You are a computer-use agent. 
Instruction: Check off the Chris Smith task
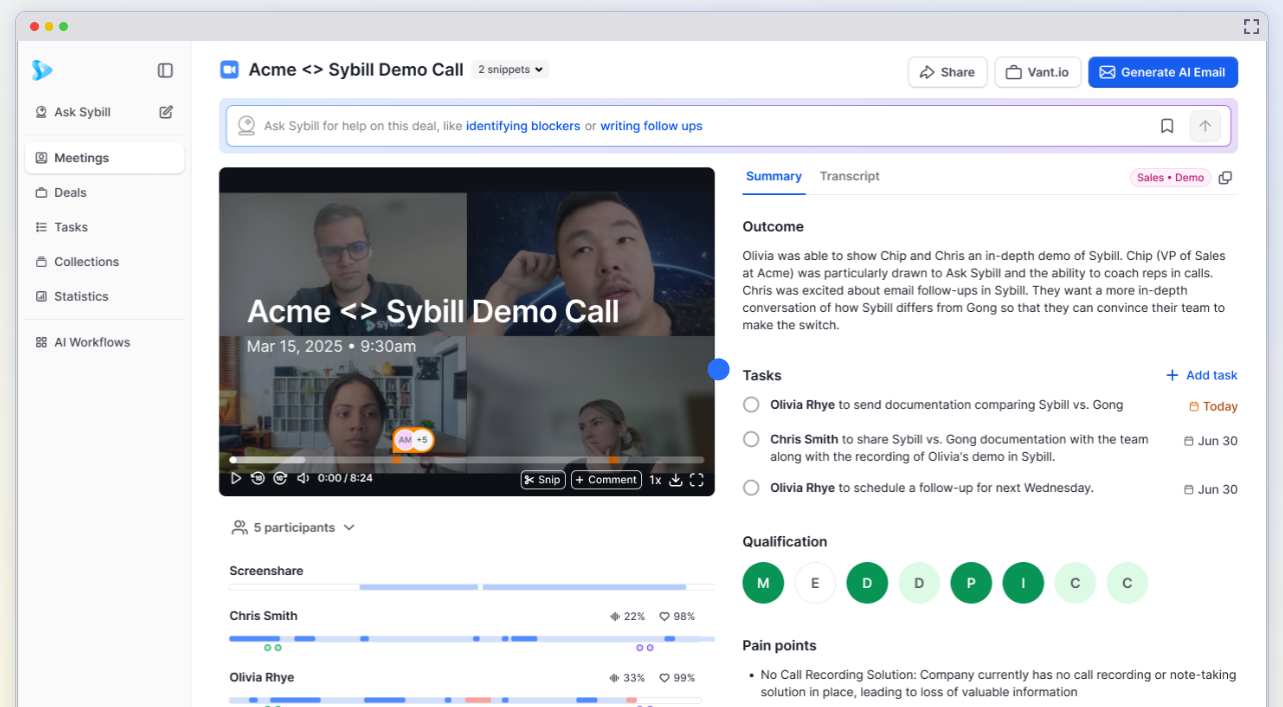751,439
